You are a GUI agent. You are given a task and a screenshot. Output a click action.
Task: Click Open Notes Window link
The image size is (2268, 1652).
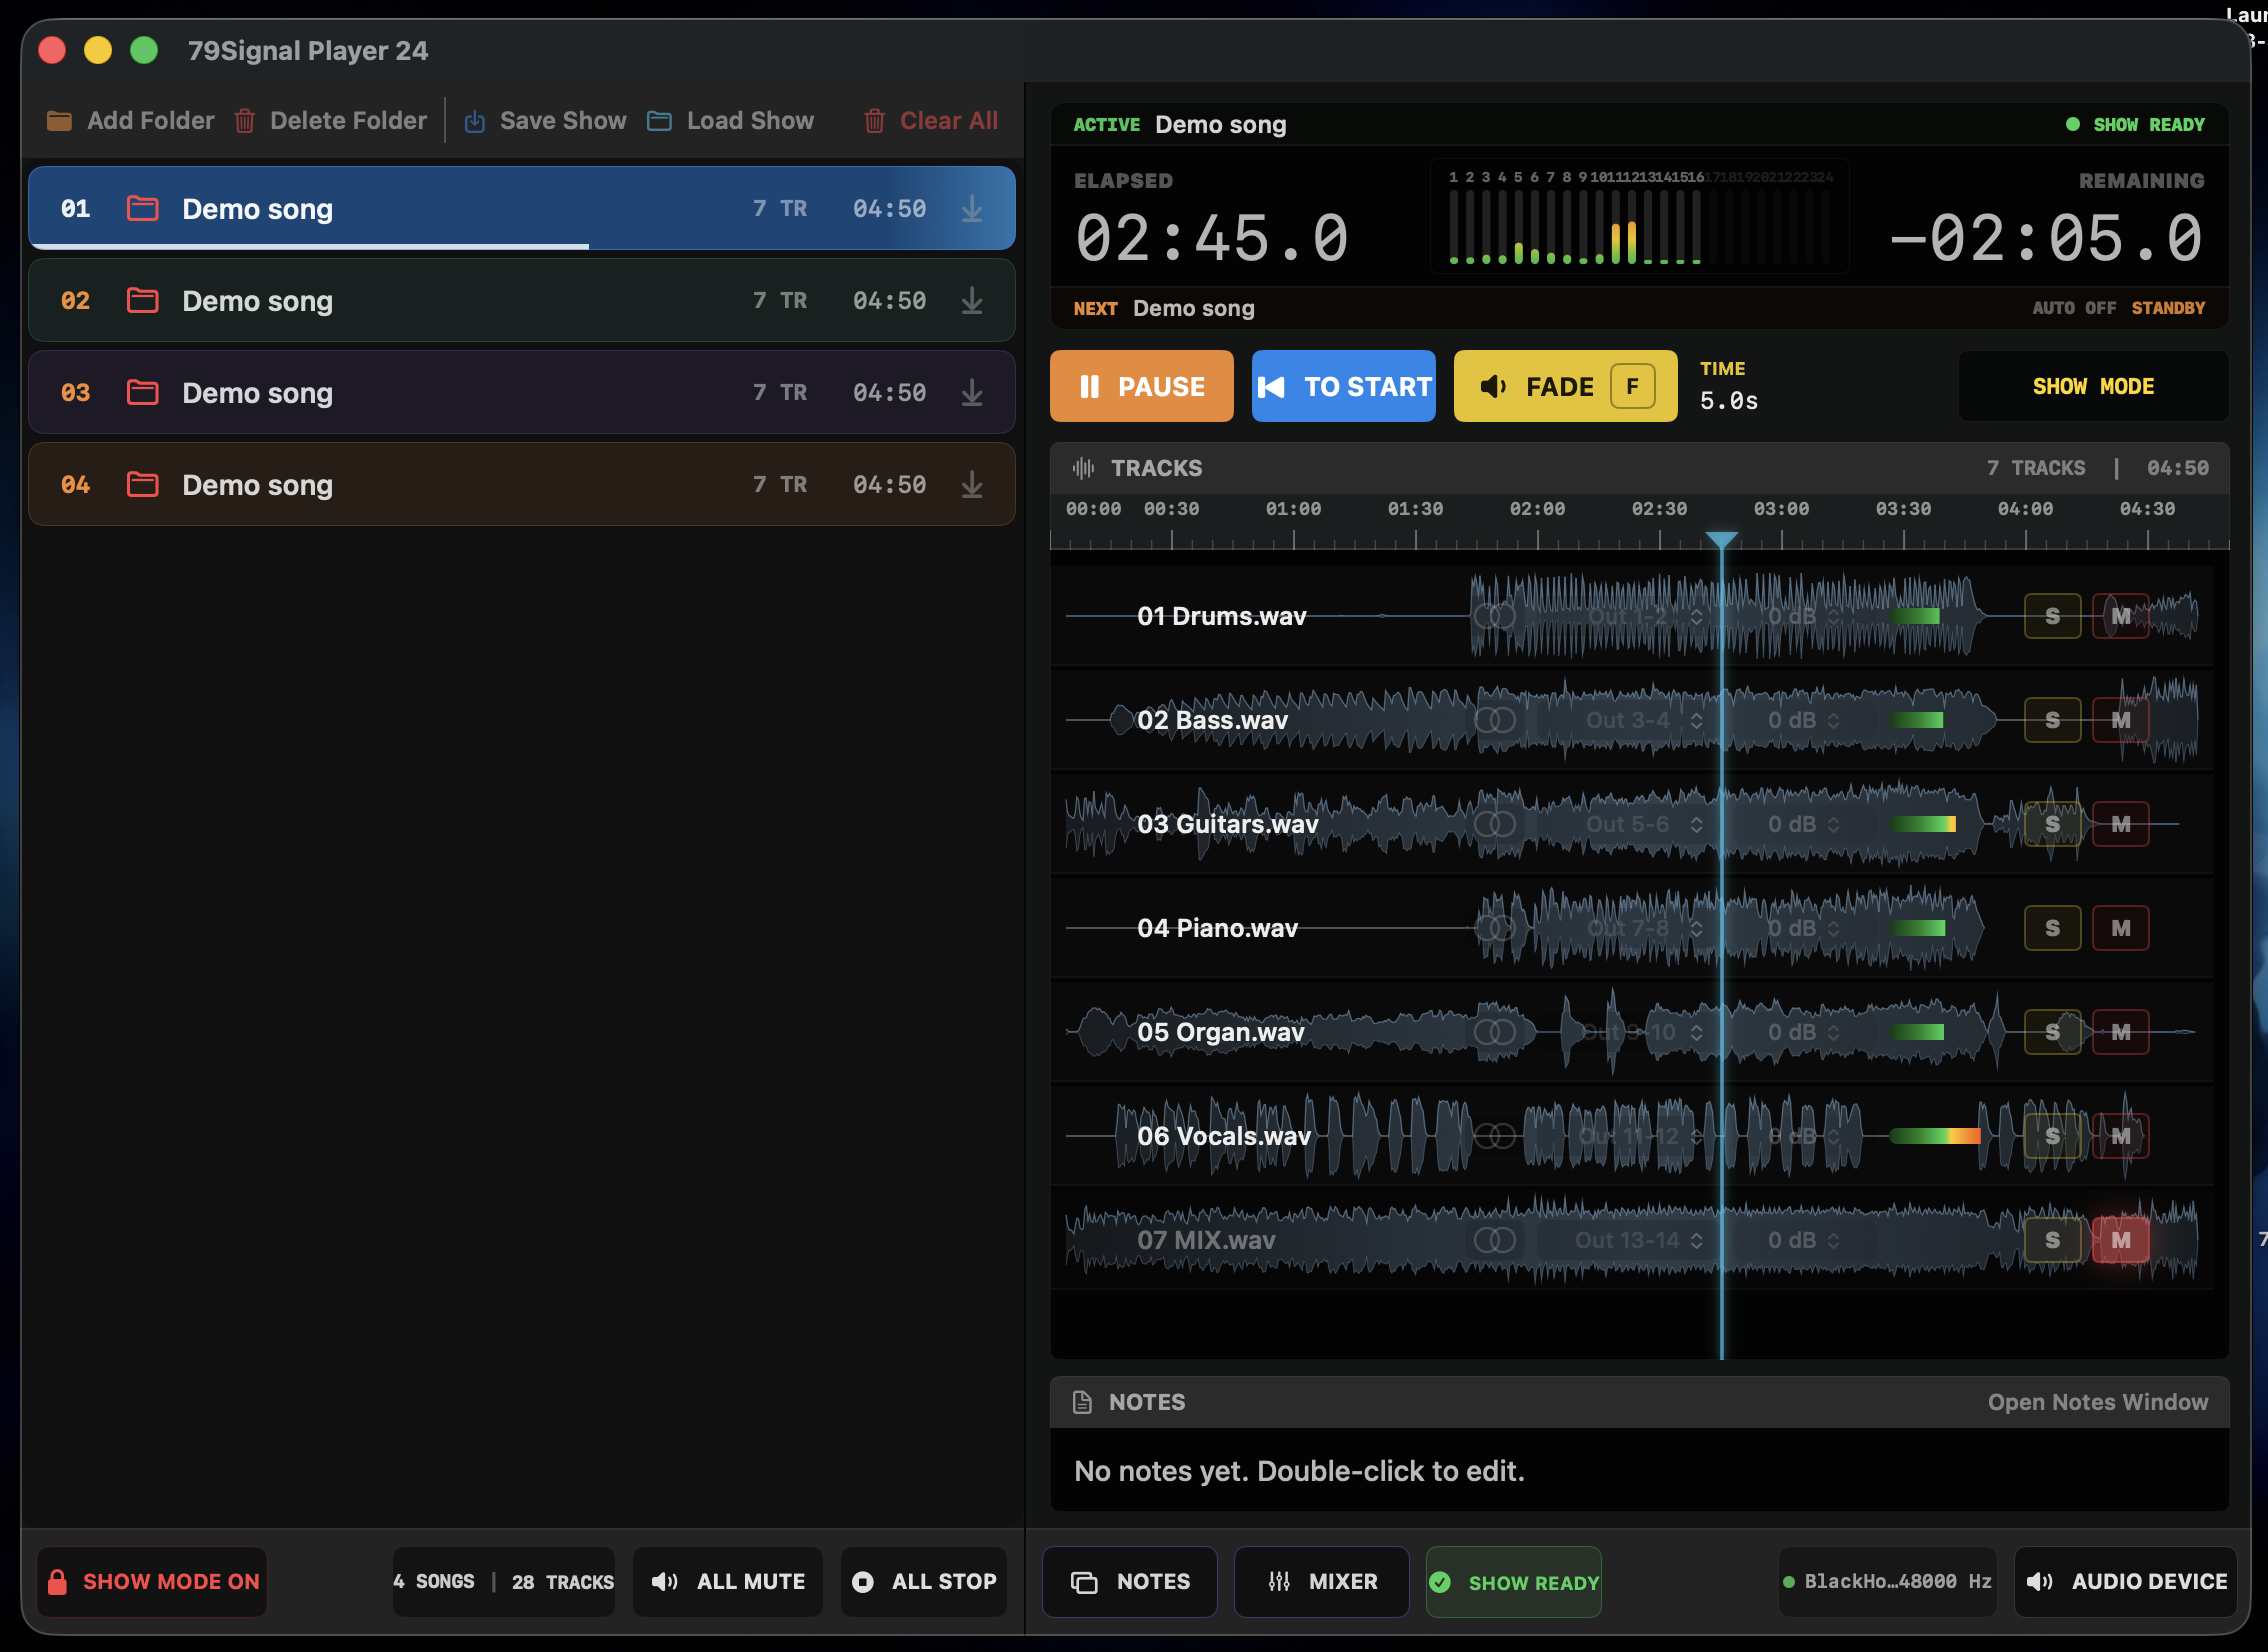2098,1402
